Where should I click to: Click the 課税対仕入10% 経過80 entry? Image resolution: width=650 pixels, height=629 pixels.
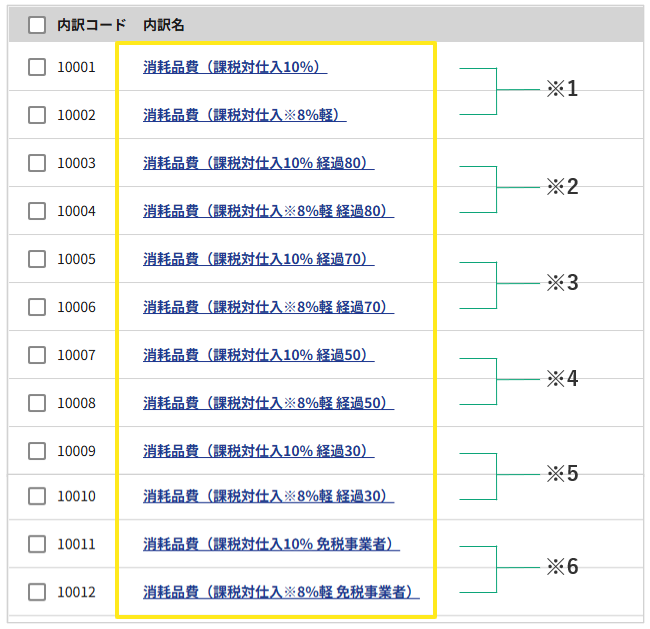[x=259, y=163]
